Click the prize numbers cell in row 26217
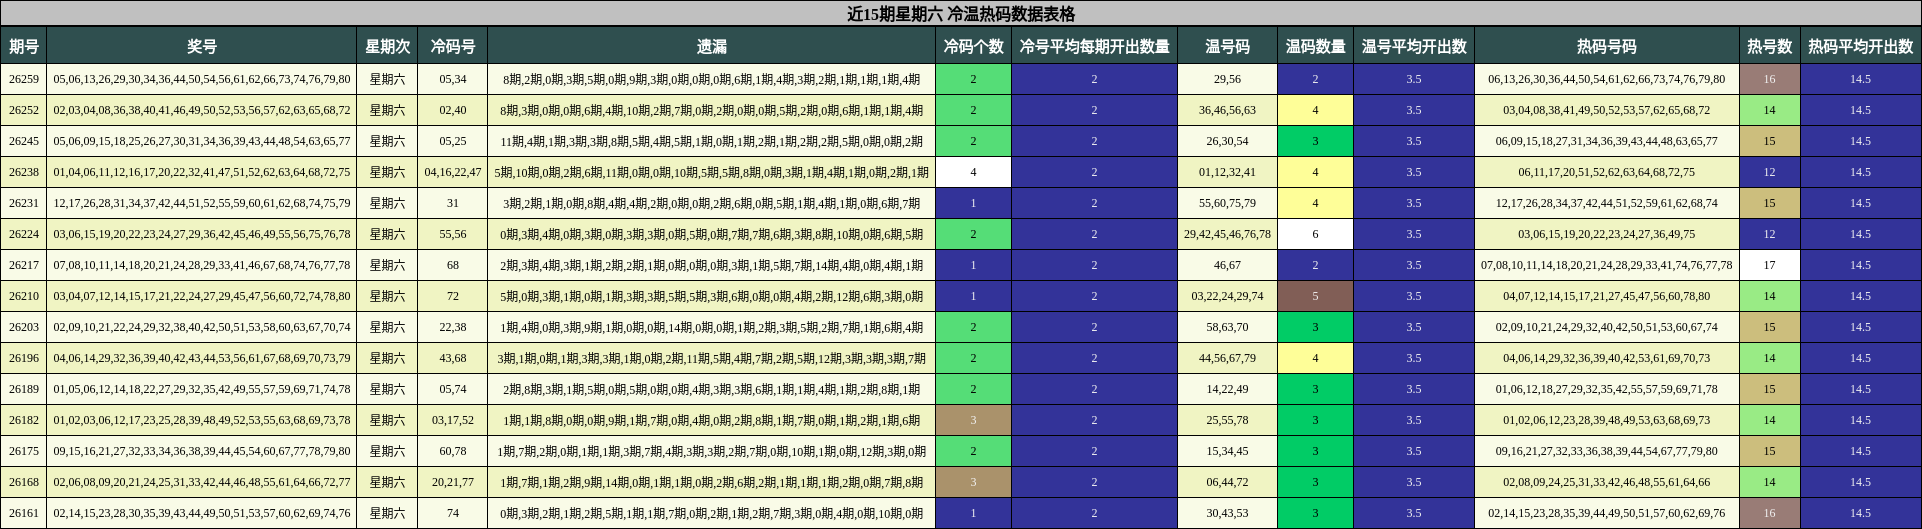 click(202, 265)
